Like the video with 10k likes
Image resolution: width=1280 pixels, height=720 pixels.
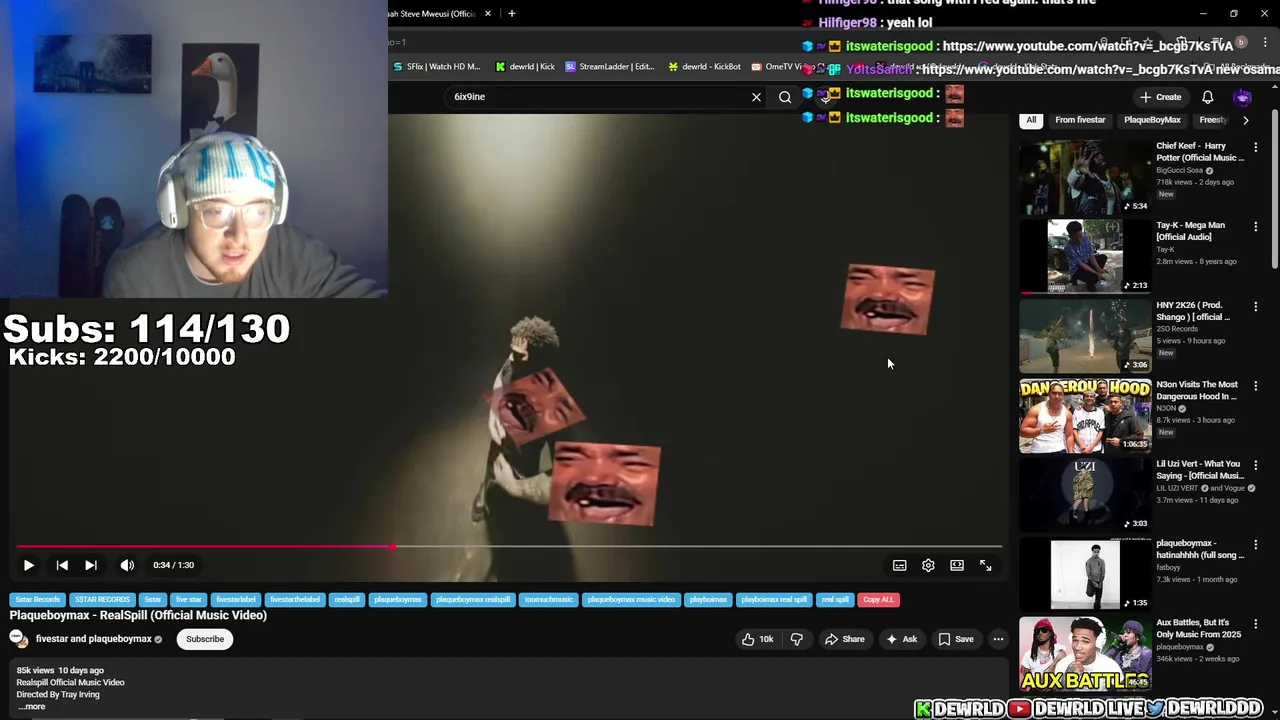pos(757,639)
